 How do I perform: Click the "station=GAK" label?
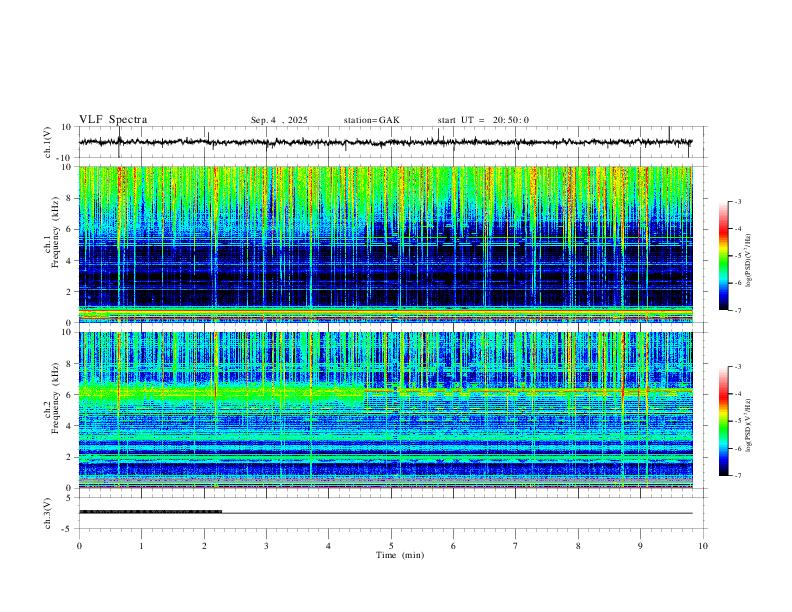pos(371,120)
